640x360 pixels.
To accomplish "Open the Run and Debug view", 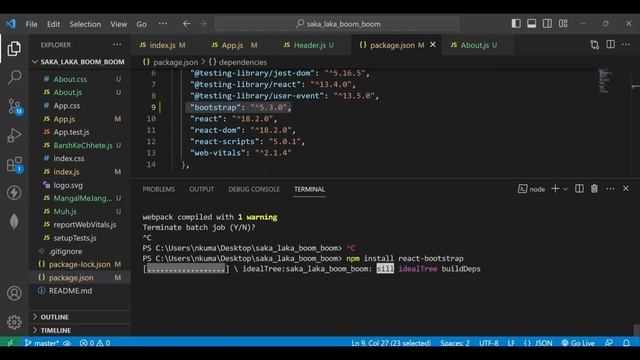I will coord(14,135).
